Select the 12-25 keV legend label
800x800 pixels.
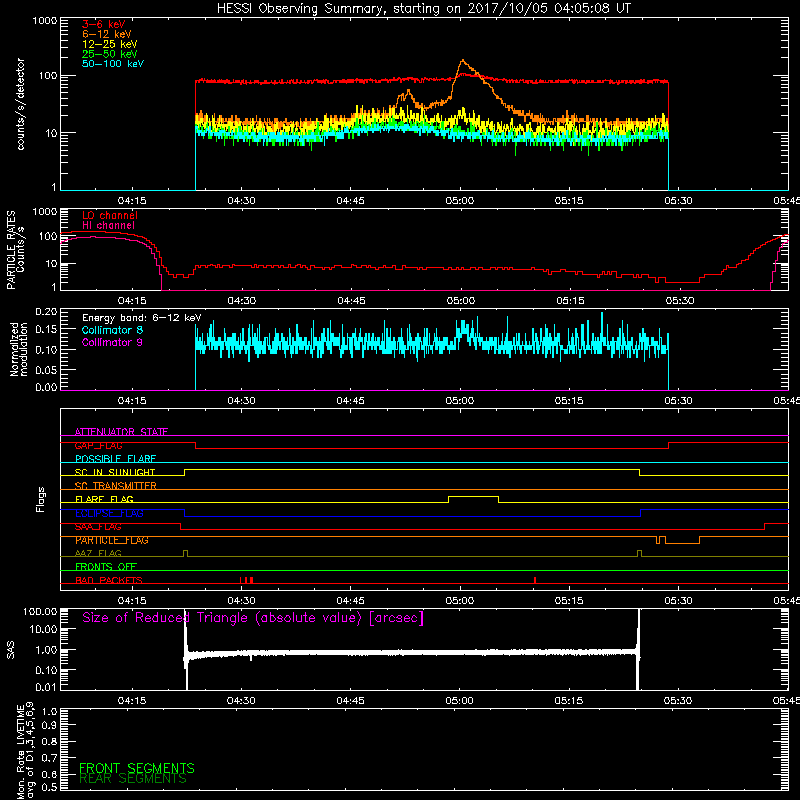[x=110, y=44]
